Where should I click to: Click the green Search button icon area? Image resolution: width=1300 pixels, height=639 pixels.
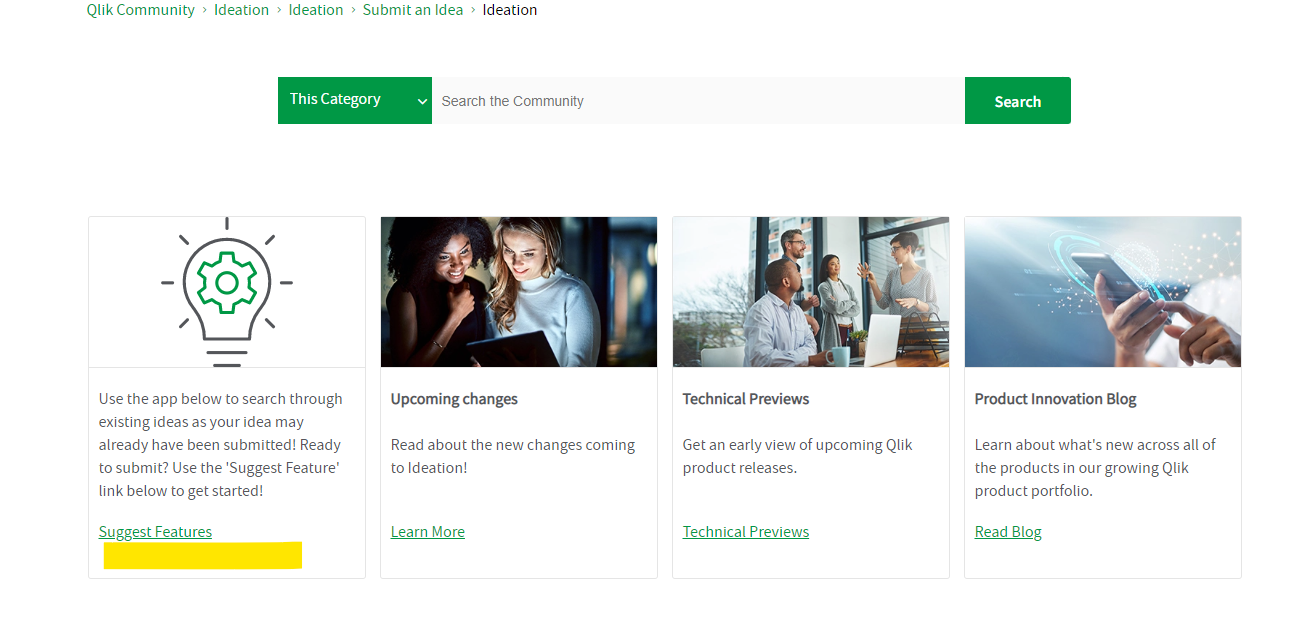(x=1017, y=100)
